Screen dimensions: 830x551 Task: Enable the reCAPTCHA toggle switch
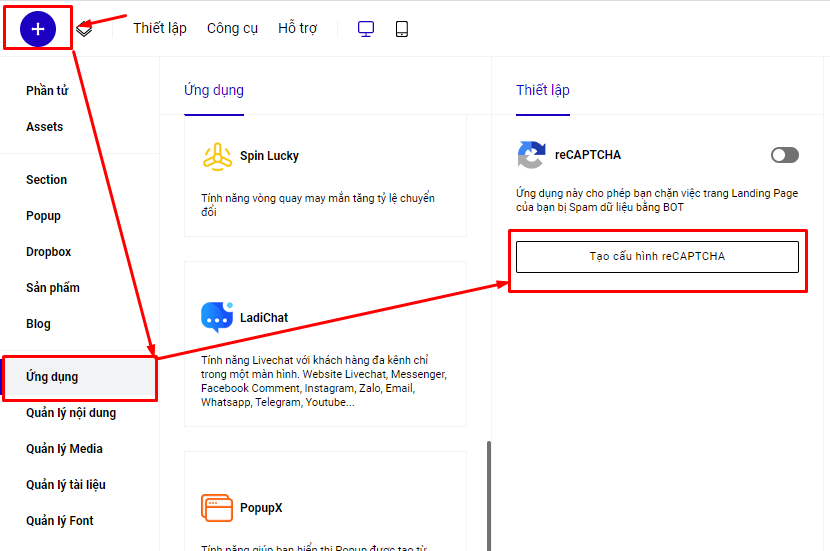785,155
